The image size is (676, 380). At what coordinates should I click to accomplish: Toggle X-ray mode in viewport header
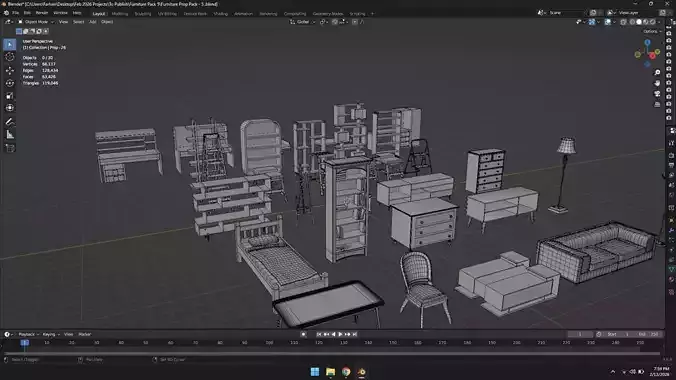tap(623, 22)
